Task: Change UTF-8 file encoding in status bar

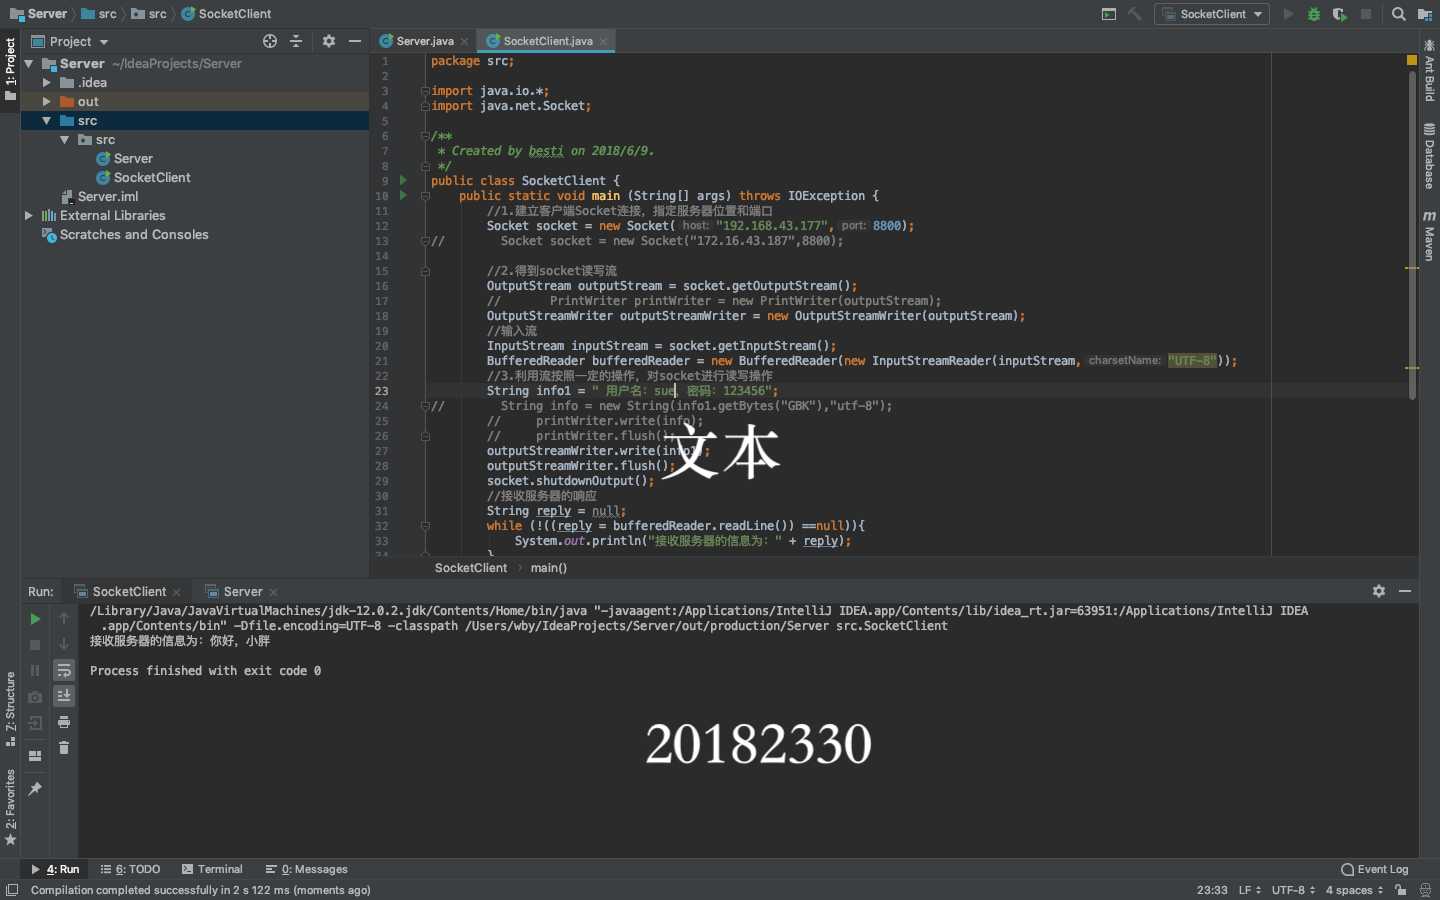Action: [x=1293, y=890]
